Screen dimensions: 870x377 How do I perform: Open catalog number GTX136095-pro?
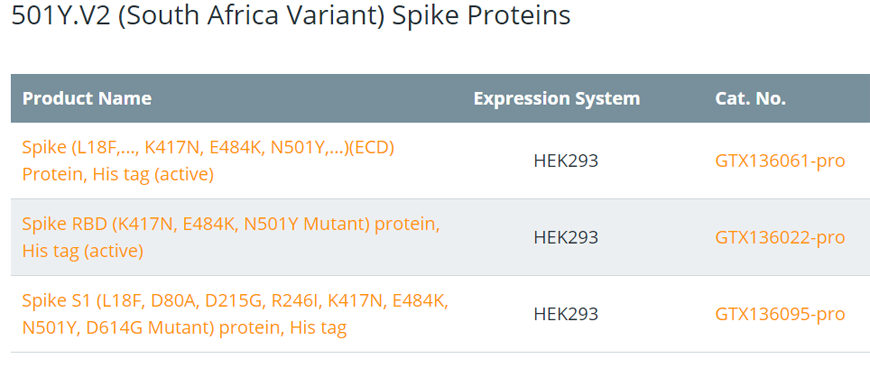[x=780, y=314]
